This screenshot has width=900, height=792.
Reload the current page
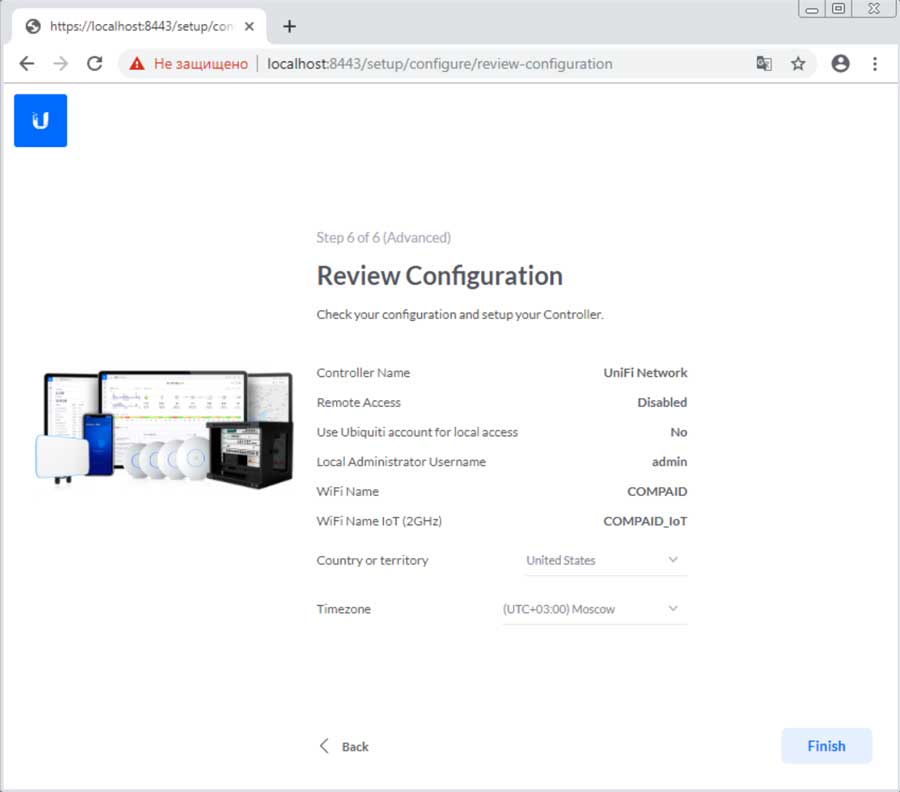tap(95, 63)
